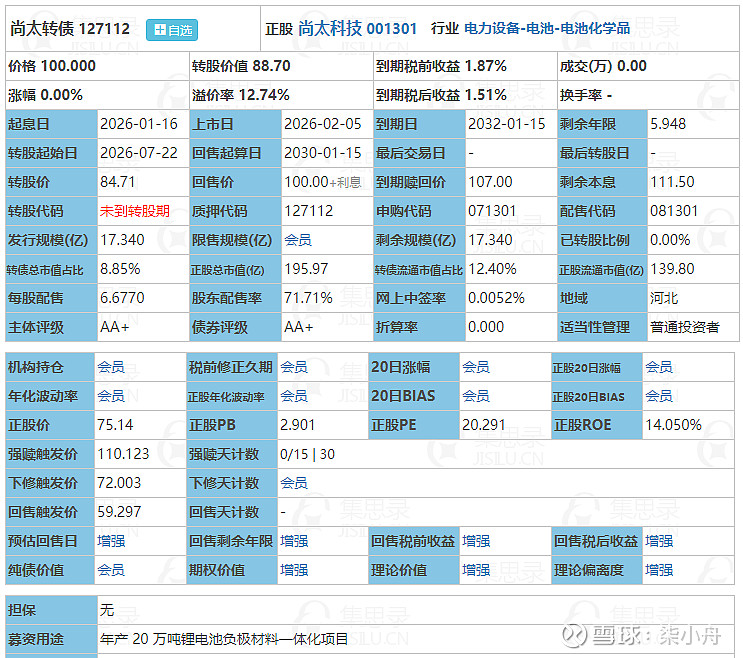Viewport: 743px width, 658px height.
Task: Click the 起息日 date 2026-01-16
Action: pyautogui.click(x=139, y=124)
